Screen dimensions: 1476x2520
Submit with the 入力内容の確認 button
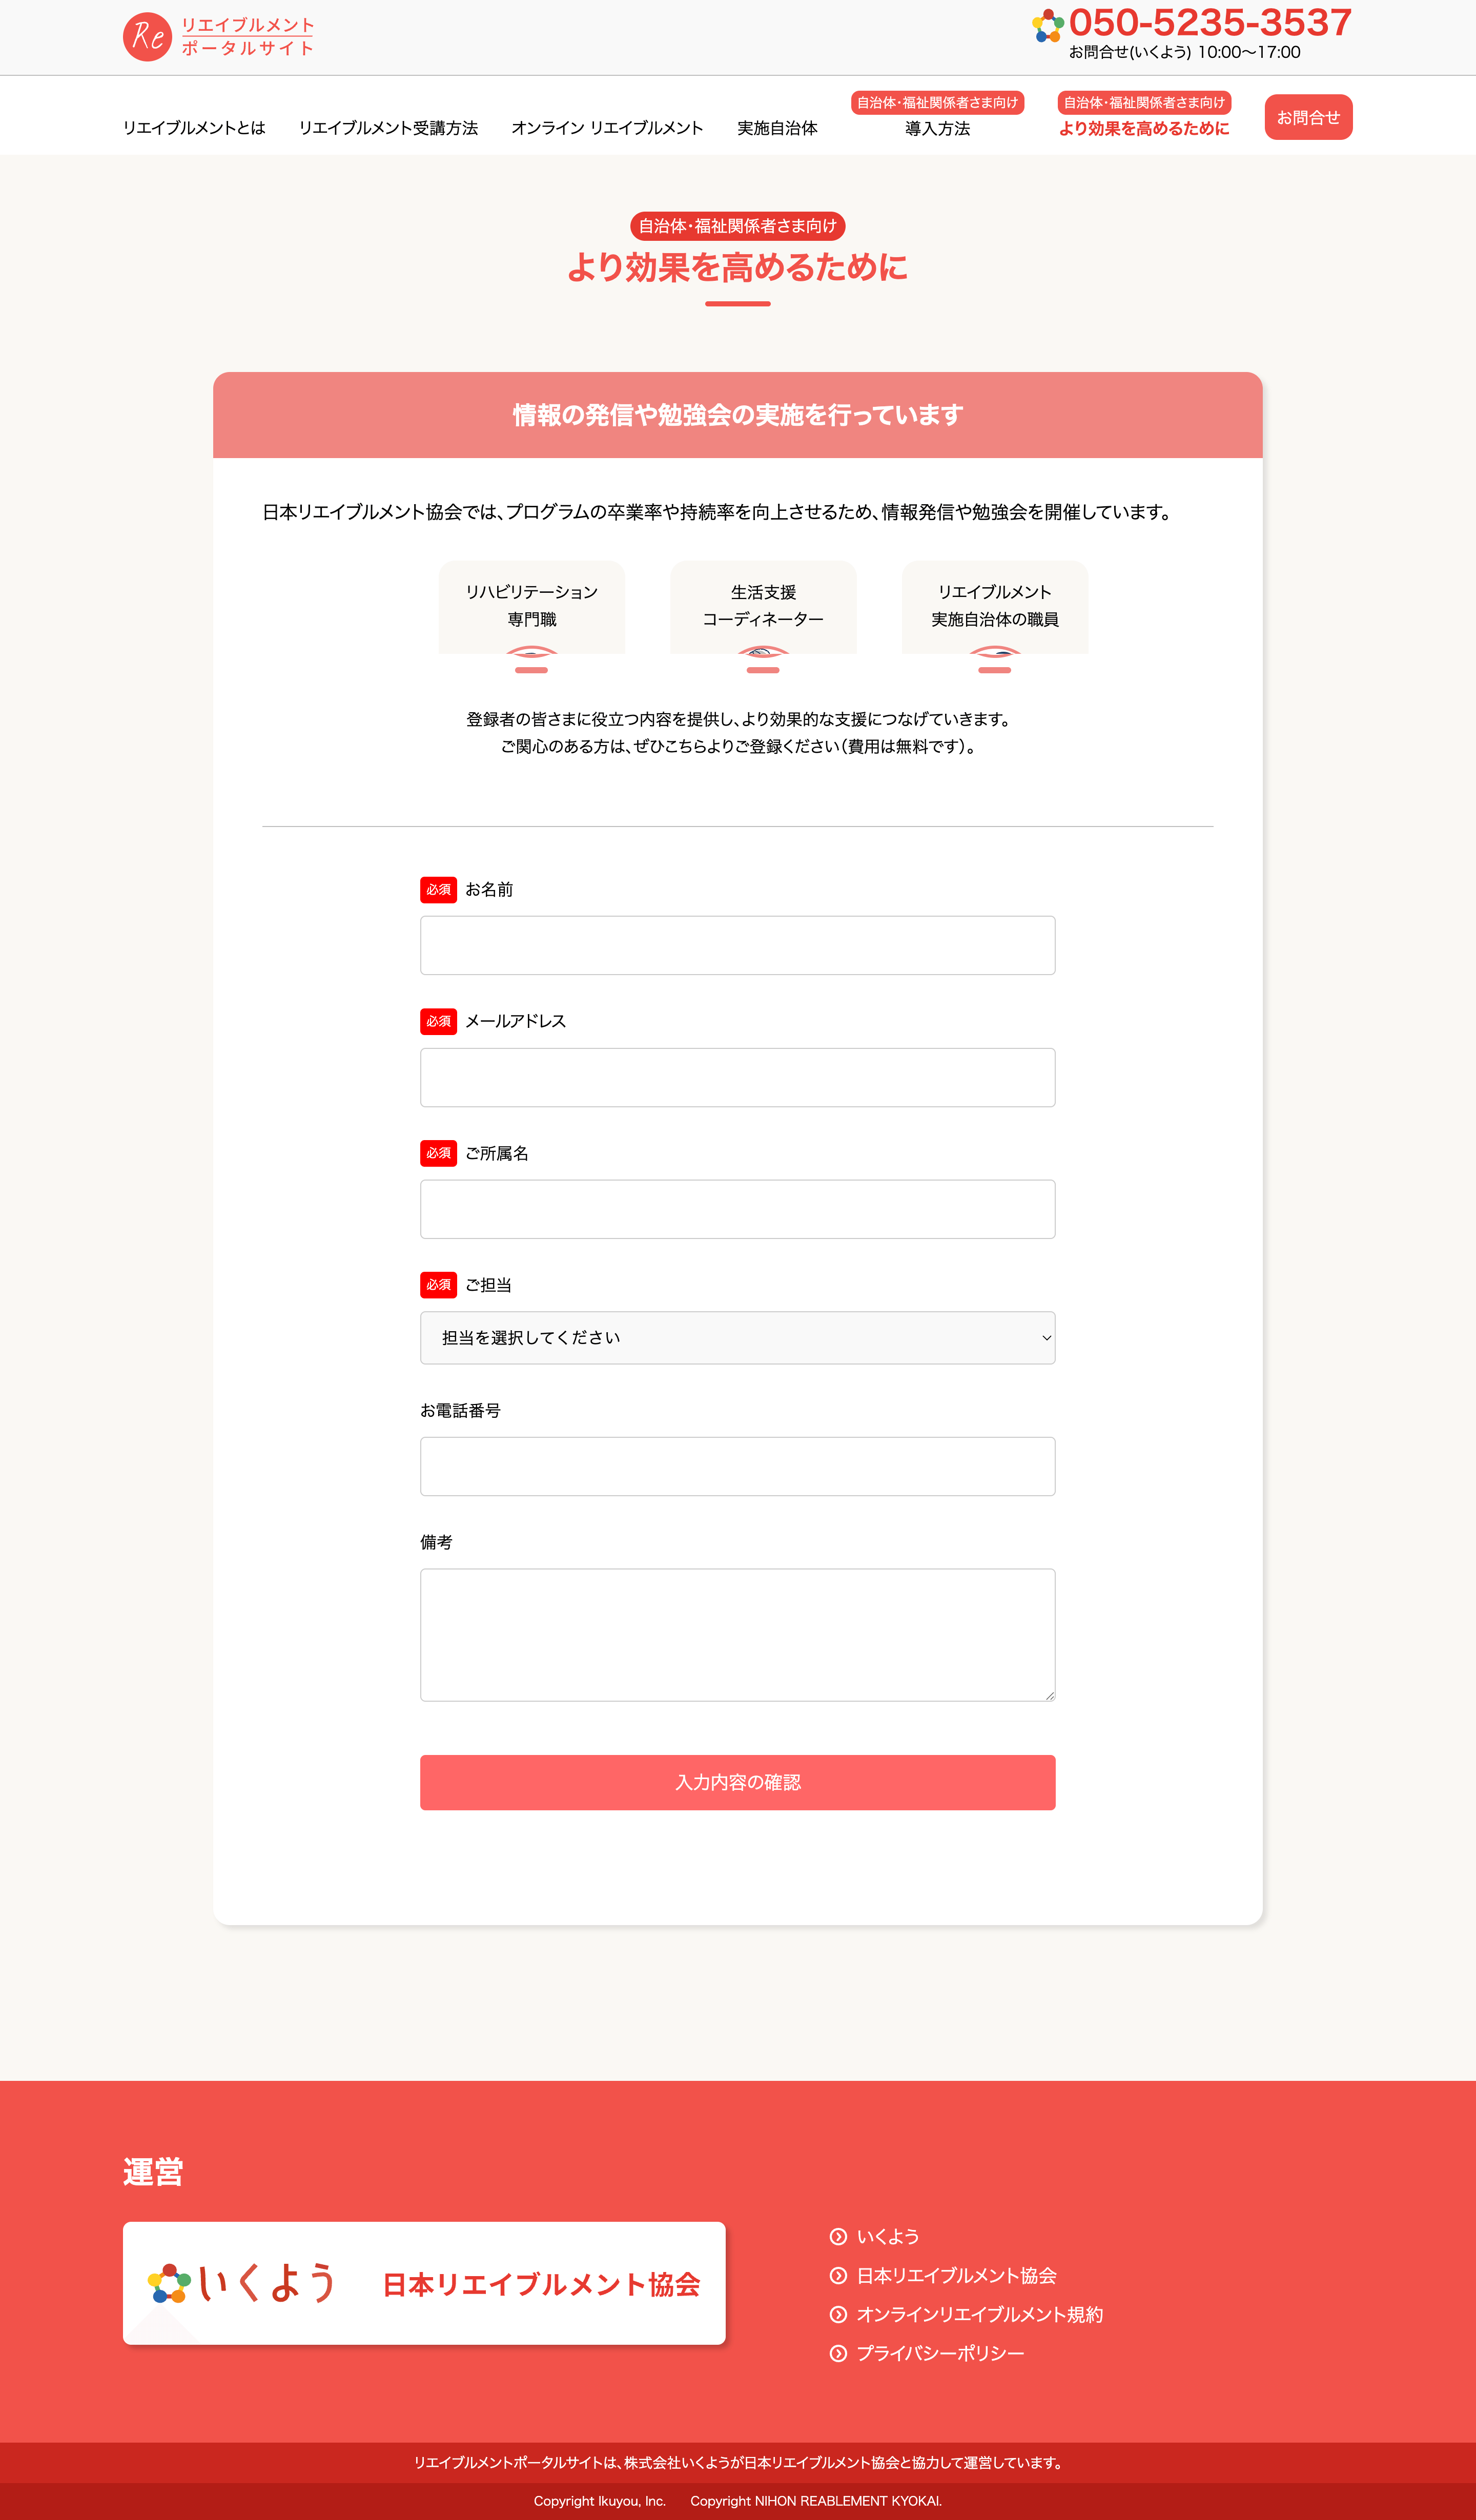coord(737,1782)
